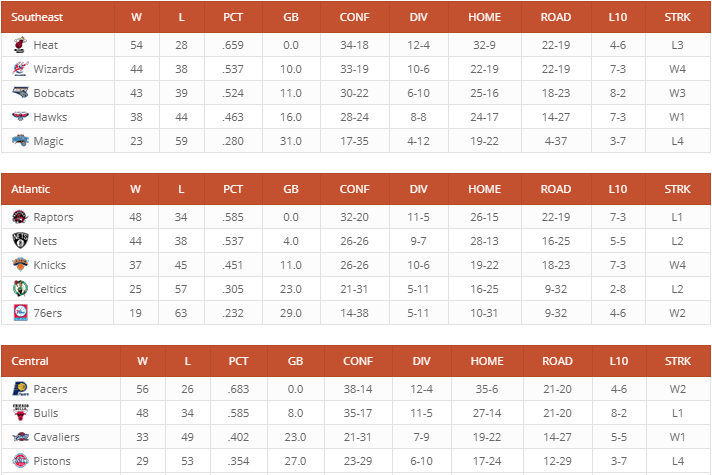Image resolution: width=712 pixels, height=475 pixels.
Task: Open the Hawks team link
Action: (50, 117)
